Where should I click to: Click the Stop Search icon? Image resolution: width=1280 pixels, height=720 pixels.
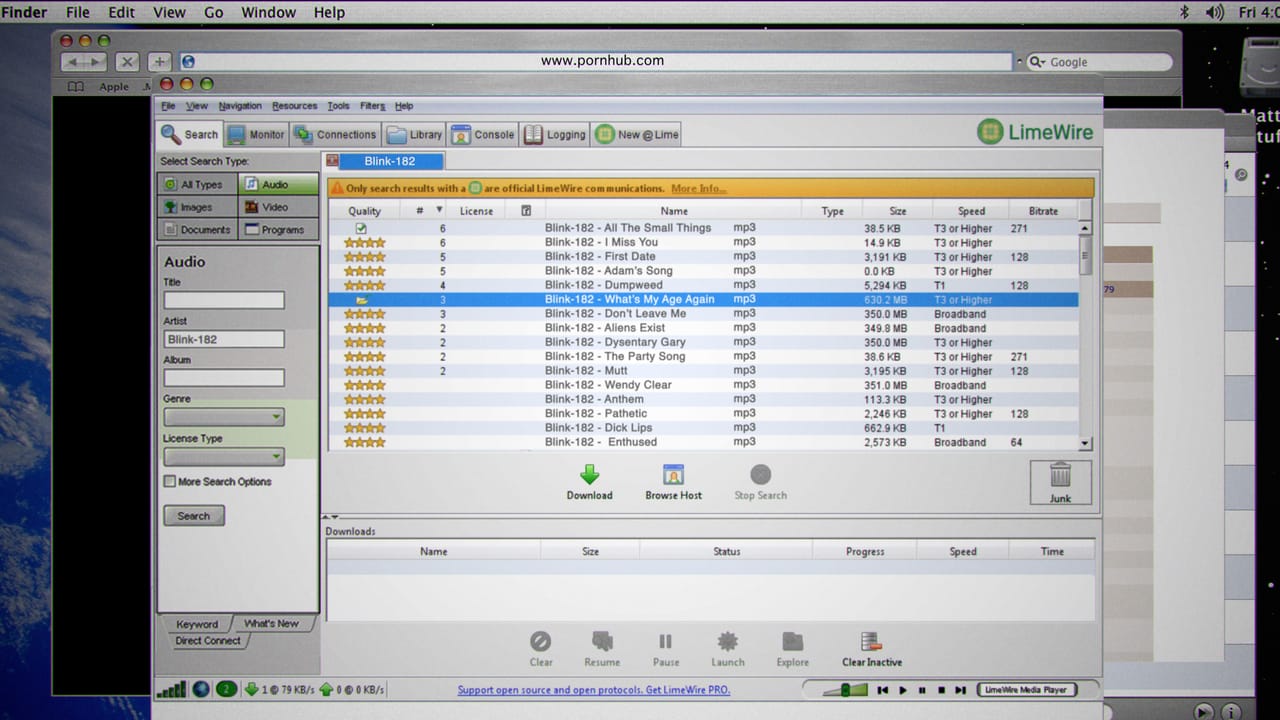point(760,474)
